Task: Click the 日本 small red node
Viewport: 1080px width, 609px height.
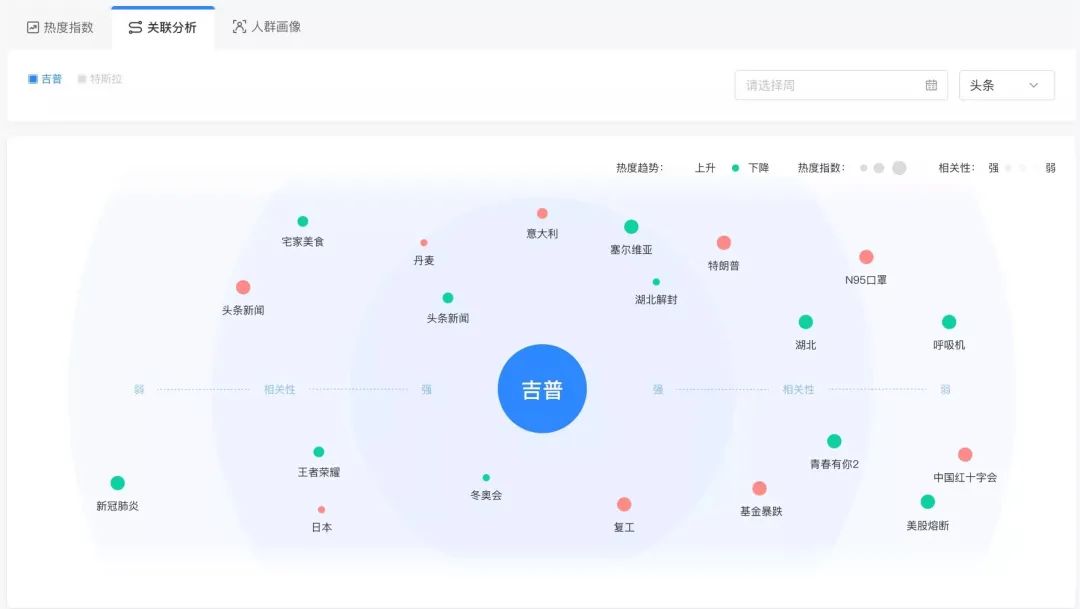Action: 321,510
